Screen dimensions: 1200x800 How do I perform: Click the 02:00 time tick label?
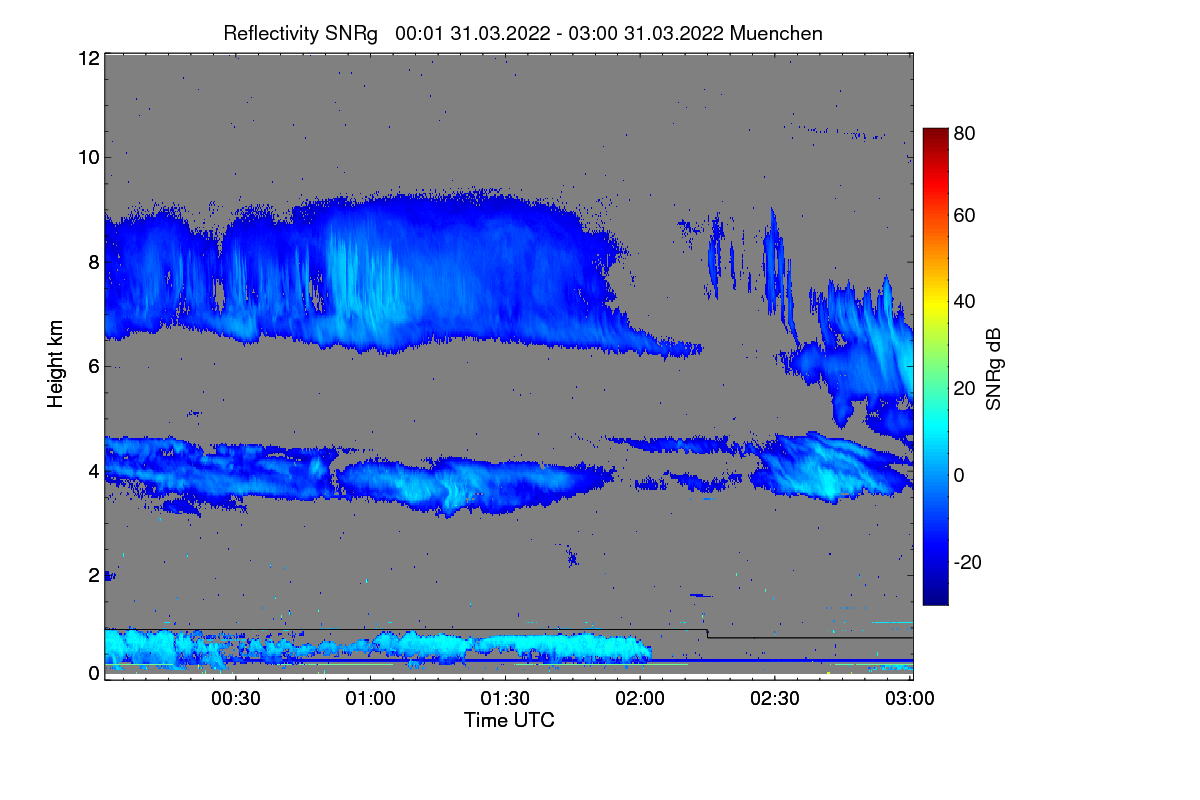point(640,698)
